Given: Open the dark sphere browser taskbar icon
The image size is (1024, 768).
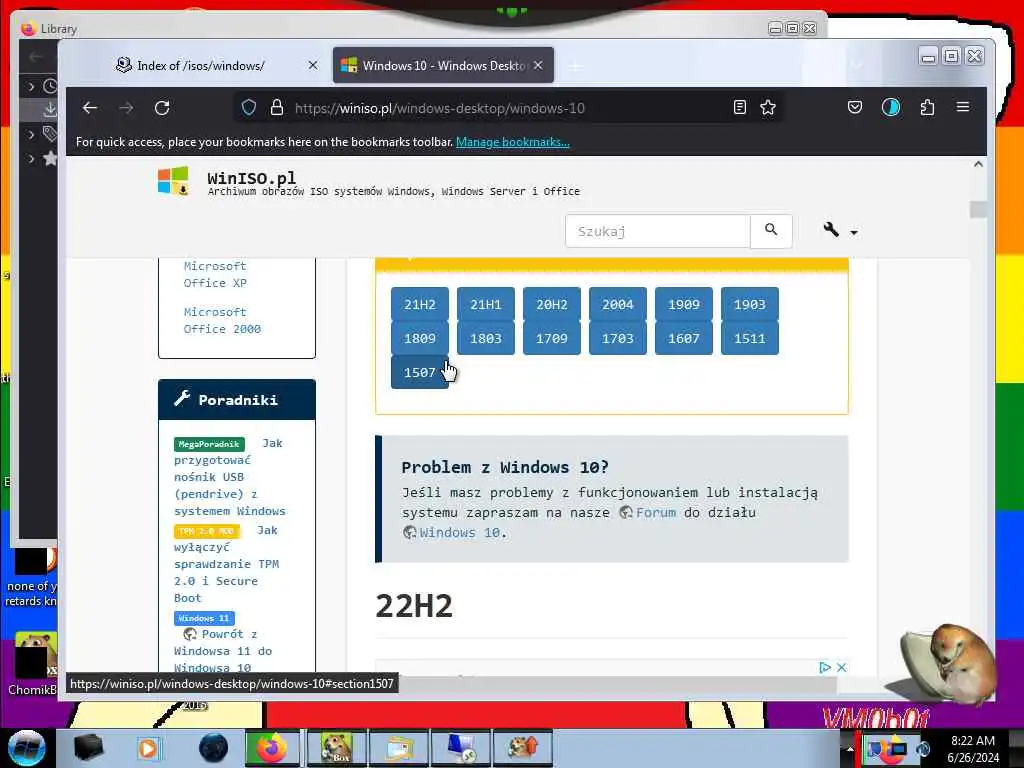Looking at the screenshot, I should (x=213, y=748).
